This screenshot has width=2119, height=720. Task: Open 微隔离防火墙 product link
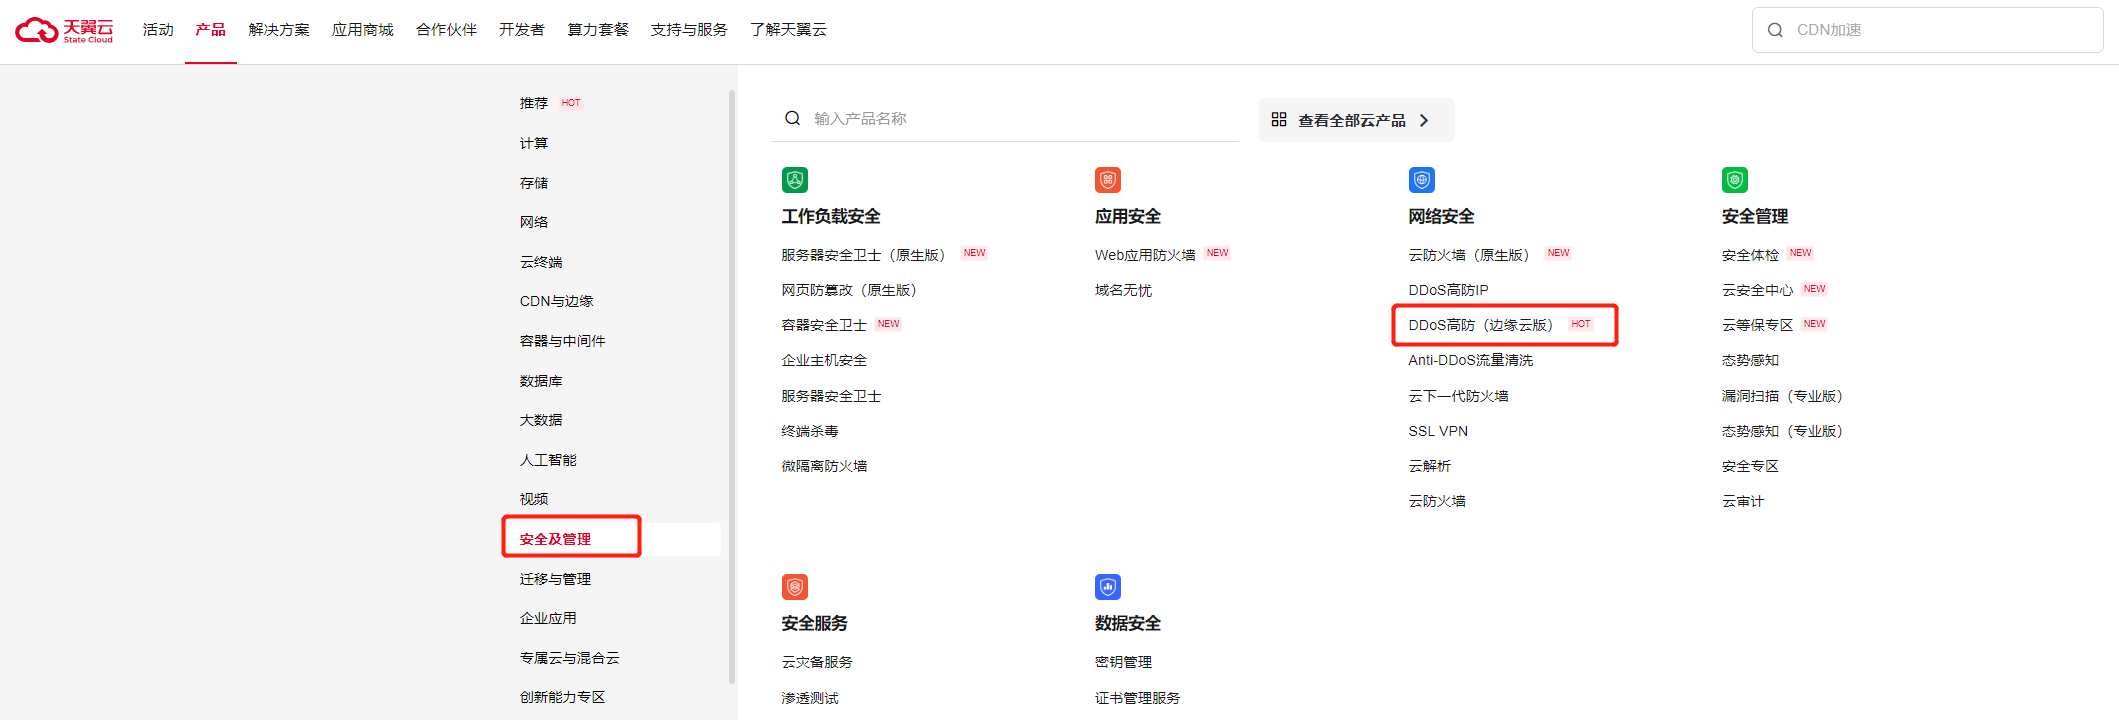tap(824, 466)
